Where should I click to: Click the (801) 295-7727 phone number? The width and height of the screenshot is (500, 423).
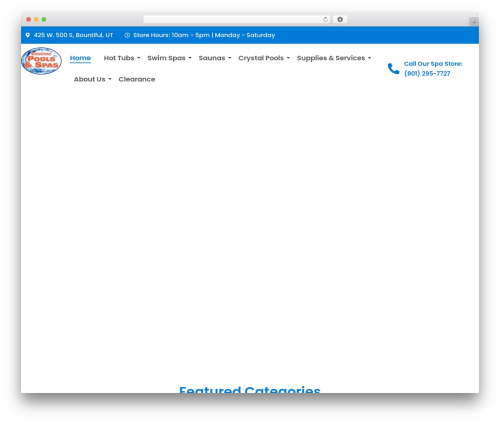[427, 73]
